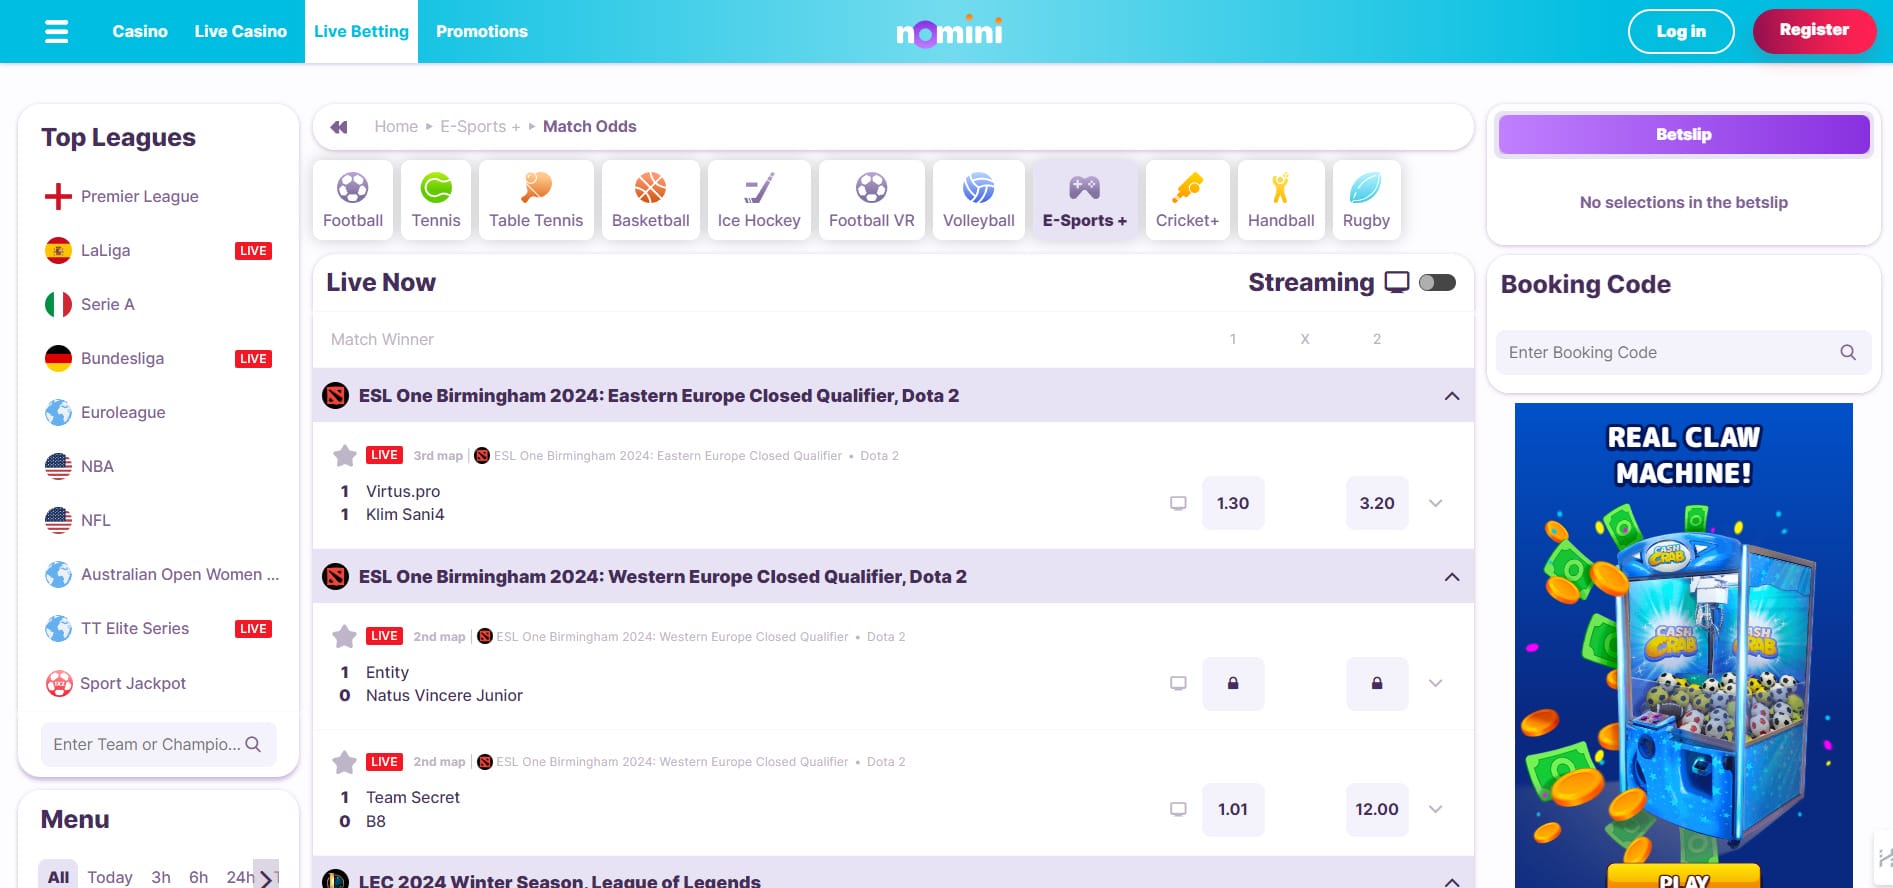This screenshot has width=1893, height=888.
Task: Click the team search magnifier icon
Action: [x=253, y=744]
